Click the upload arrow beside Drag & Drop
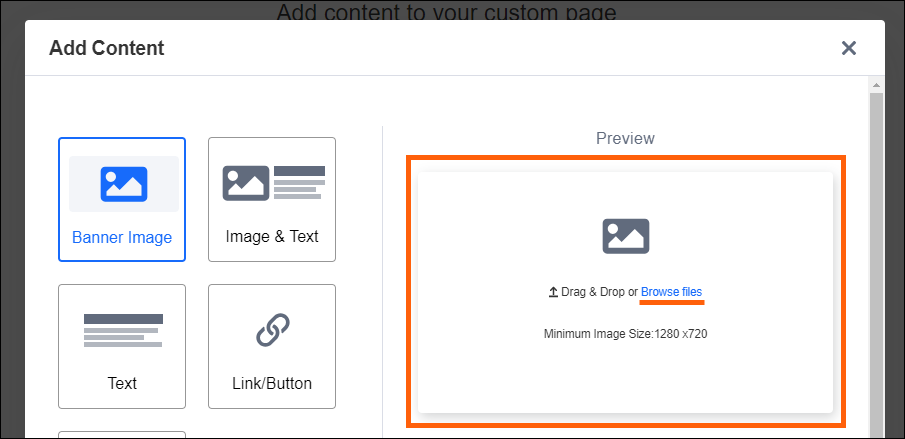Viewport: 905px width, 439px height. coord(552,292)
